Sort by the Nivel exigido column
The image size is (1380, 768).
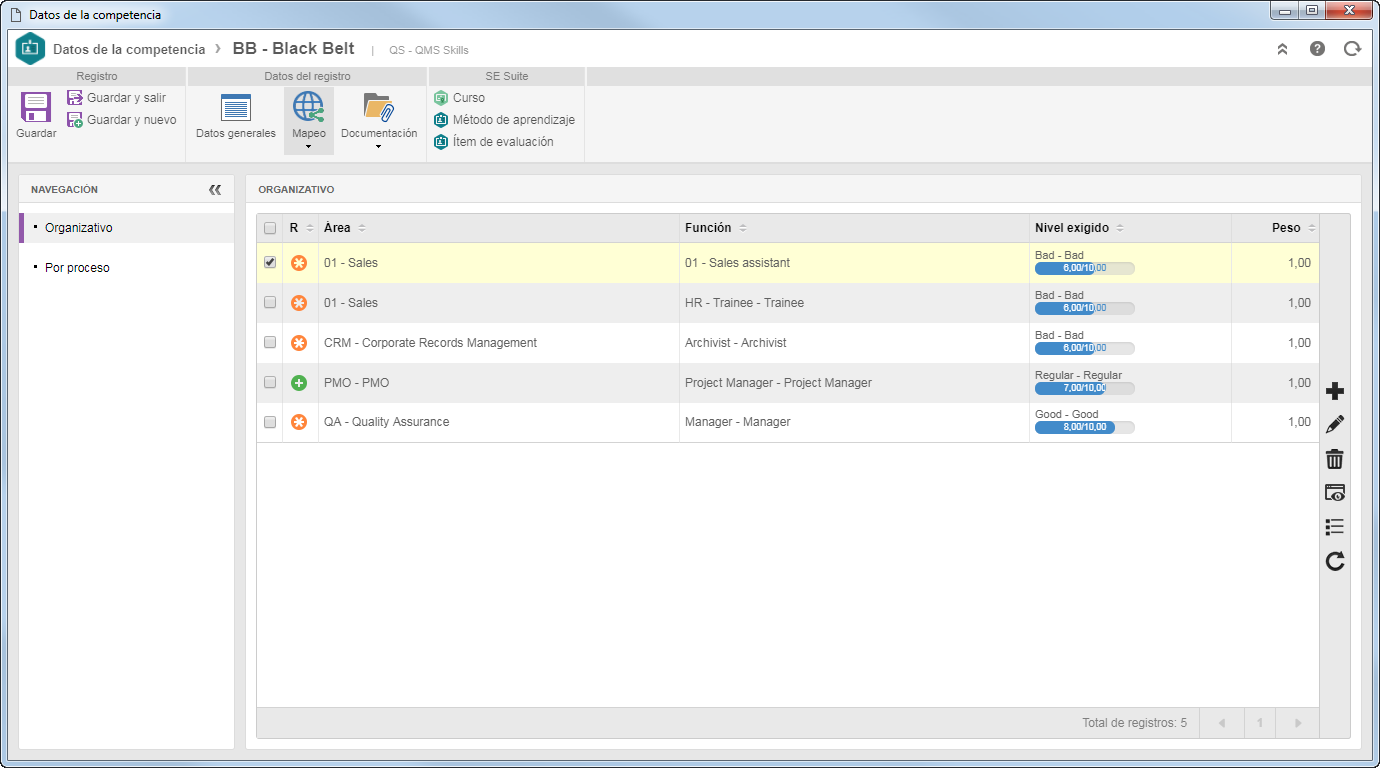click(1130, 228)
